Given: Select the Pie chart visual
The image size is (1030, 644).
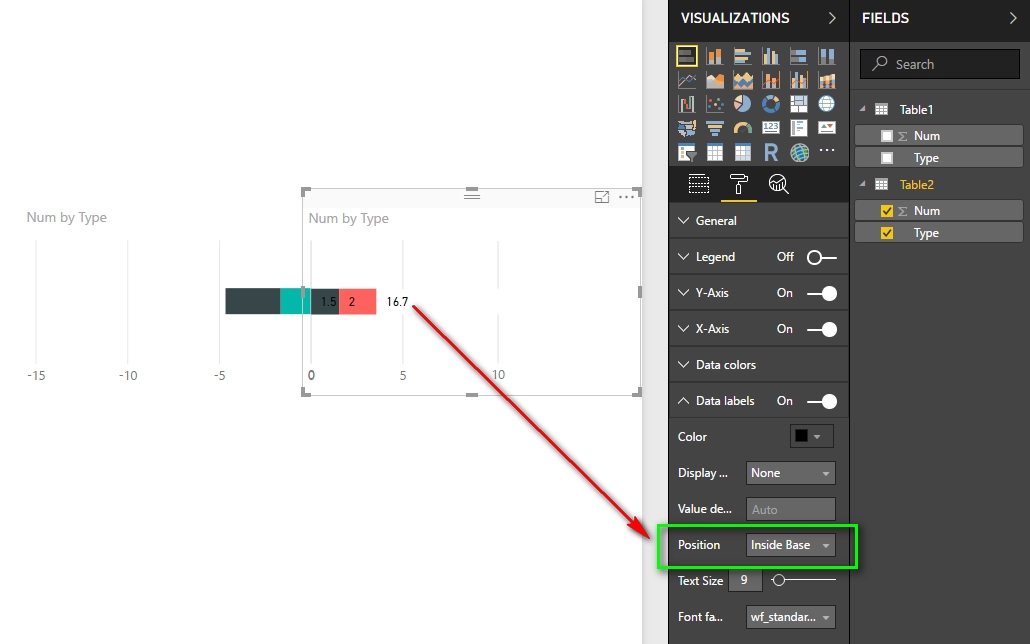Looking at the screenshot, I should click(743, 104).
